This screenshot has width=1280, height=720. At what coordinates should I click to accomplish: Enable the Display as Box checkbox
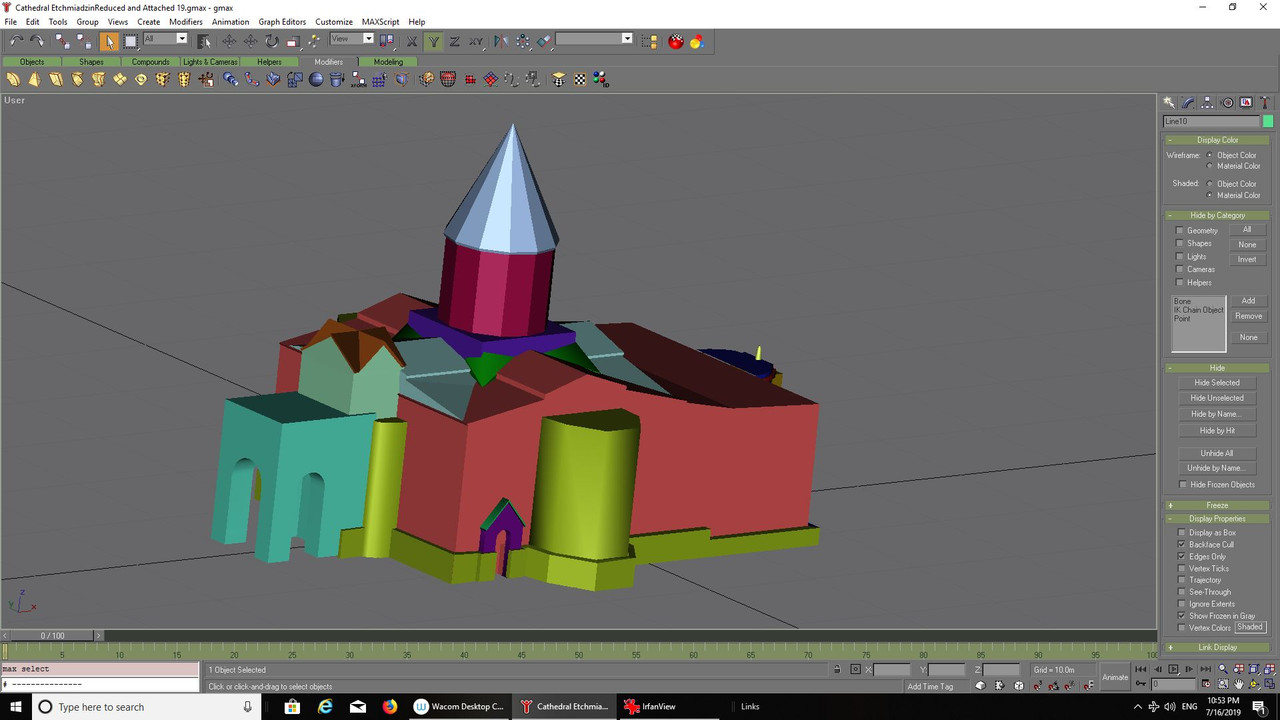coord(1182,533)
